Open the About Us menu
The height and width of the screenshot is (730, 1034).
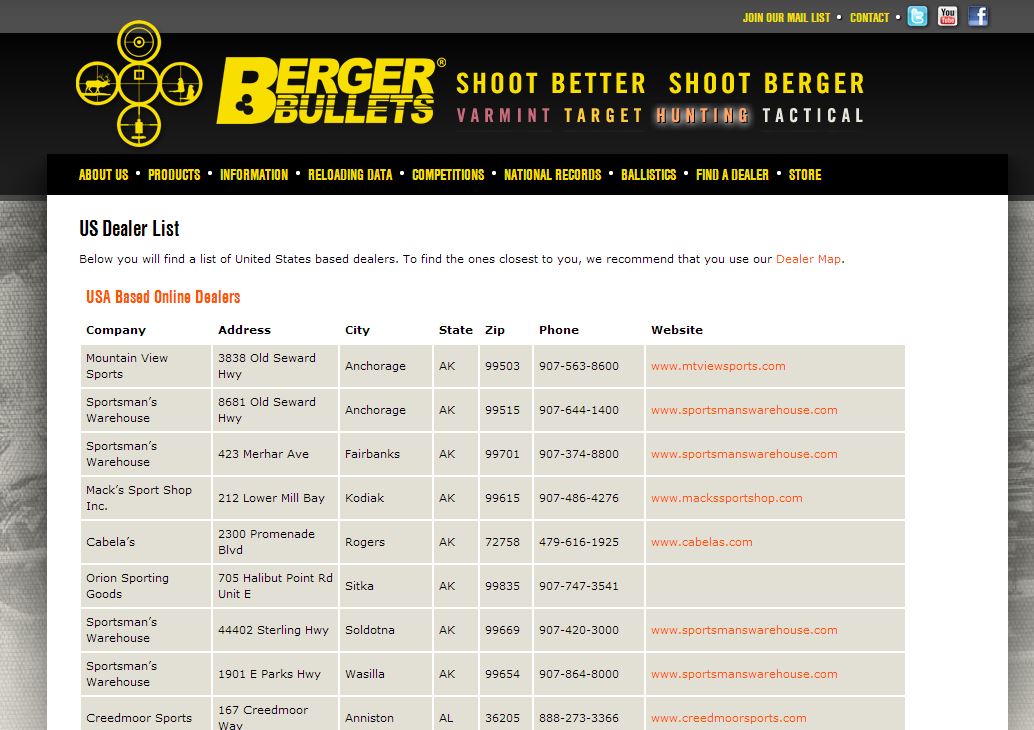coord(104,175)
